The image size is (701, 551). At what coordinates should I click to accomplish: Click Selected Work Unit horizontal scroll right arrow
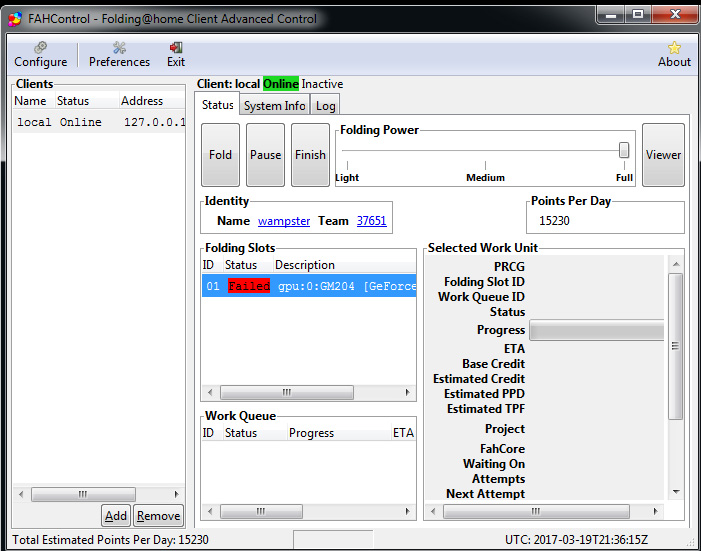click(x=656, y=511)
